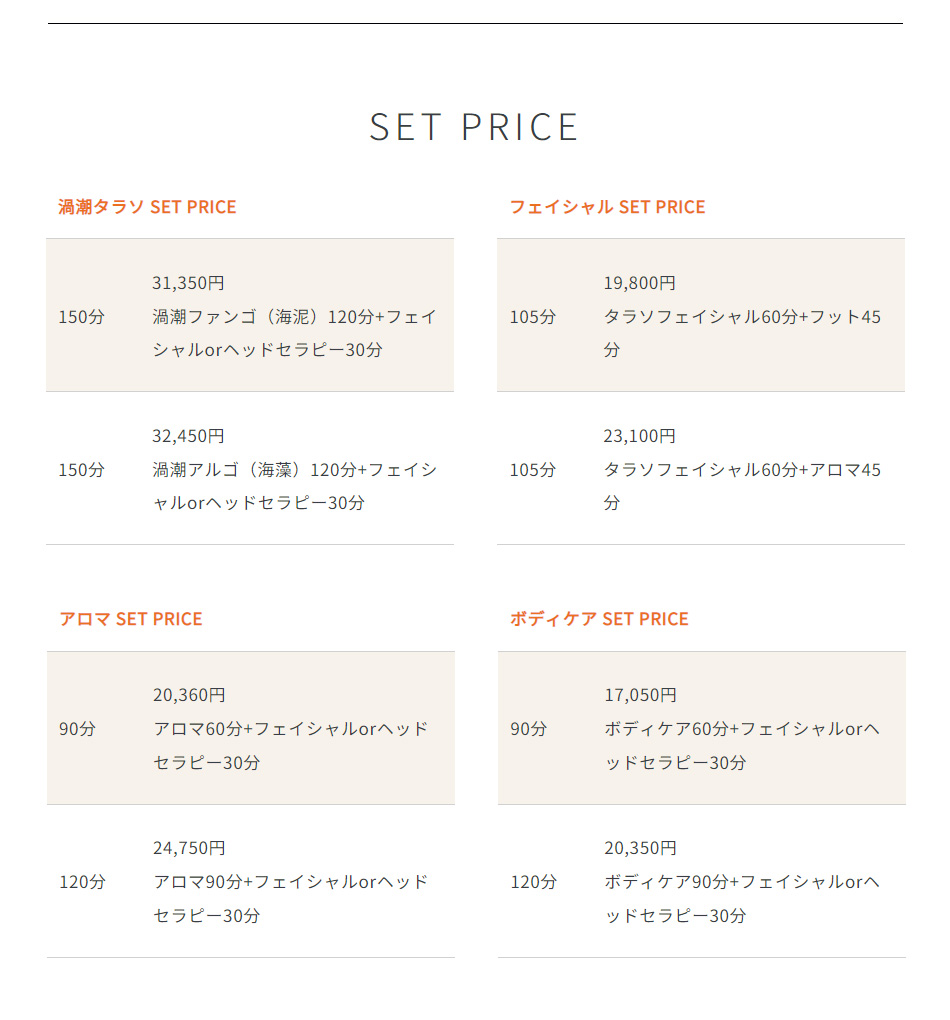Click the 31,350円 price text
The height and width of the screenshot is (1020, 950).
point(188,283)
